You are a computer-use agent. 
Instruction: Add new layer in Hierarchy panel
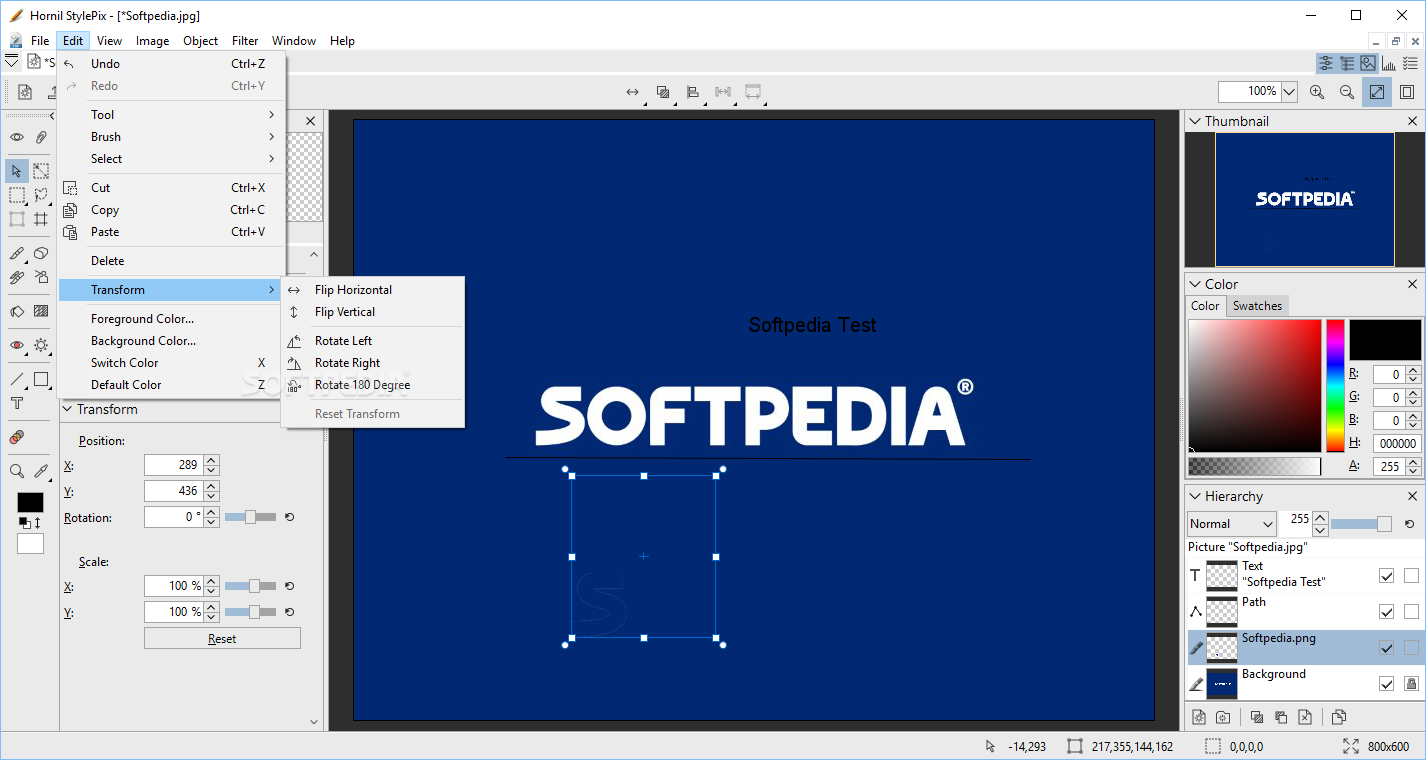1199,717
